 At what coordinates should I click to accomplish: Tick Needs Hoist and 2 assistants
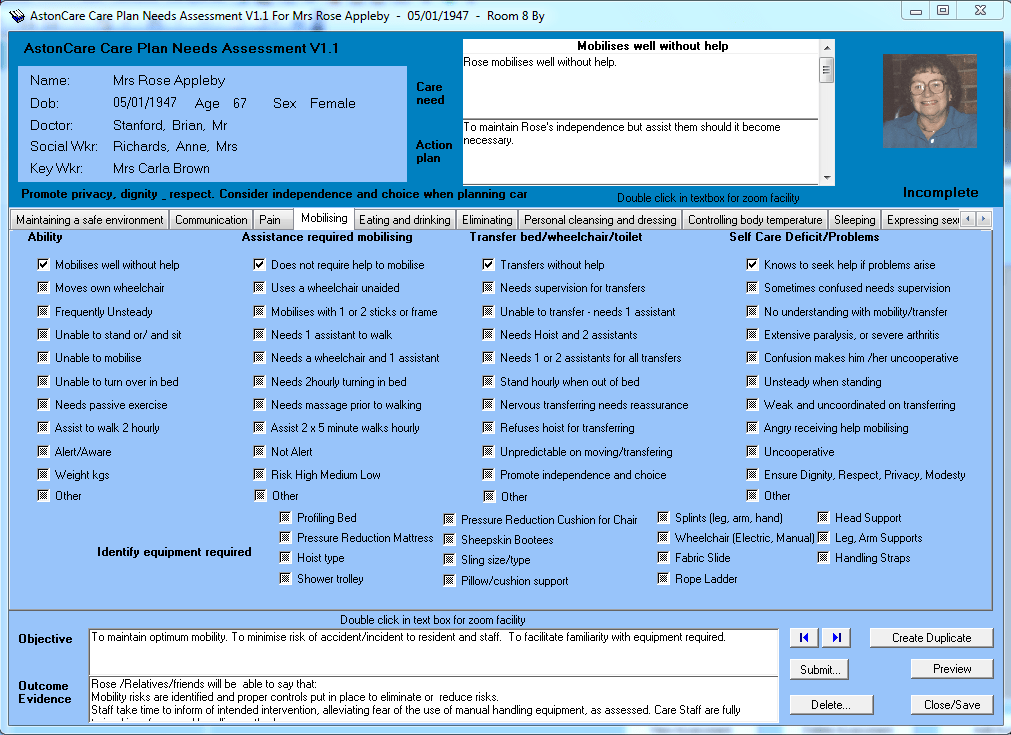(488, 335)
